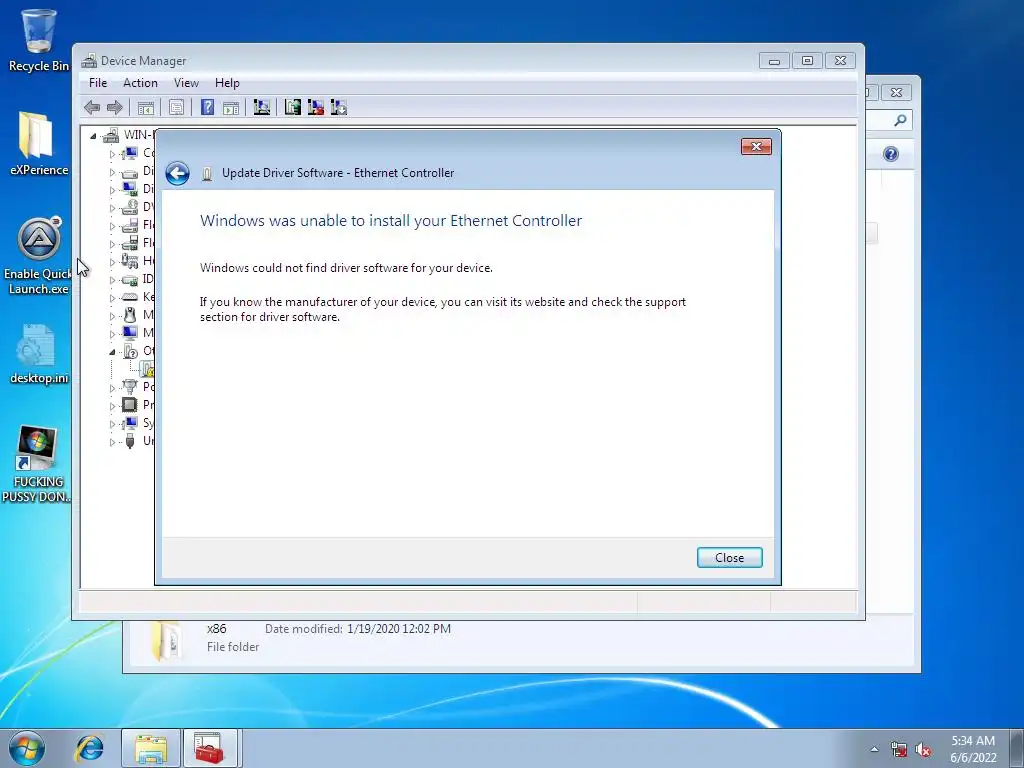Expand the System devices node
The height and width of the screenshot is (768, 1024).
(x=112, y=424)
